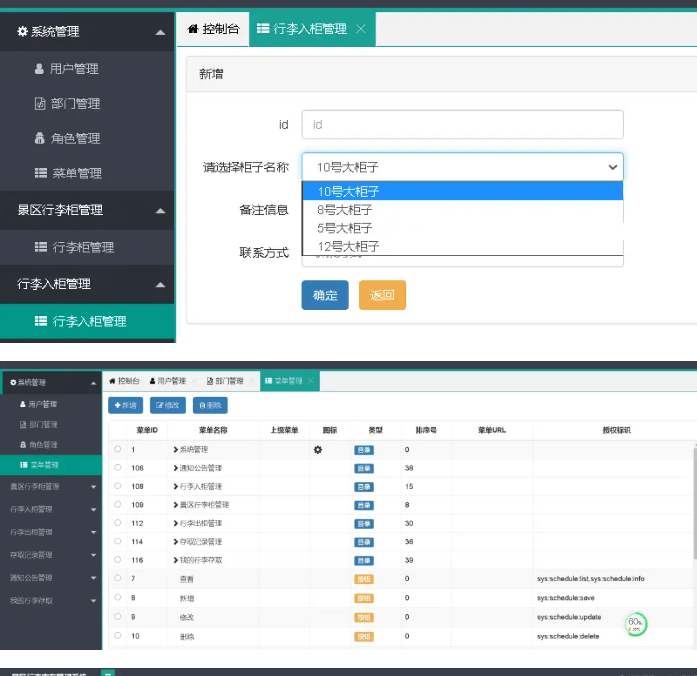This screenshot has width=697, height=676.
Task: Close the 部门管理 tab via its X icon
Action: click(252, 381)
